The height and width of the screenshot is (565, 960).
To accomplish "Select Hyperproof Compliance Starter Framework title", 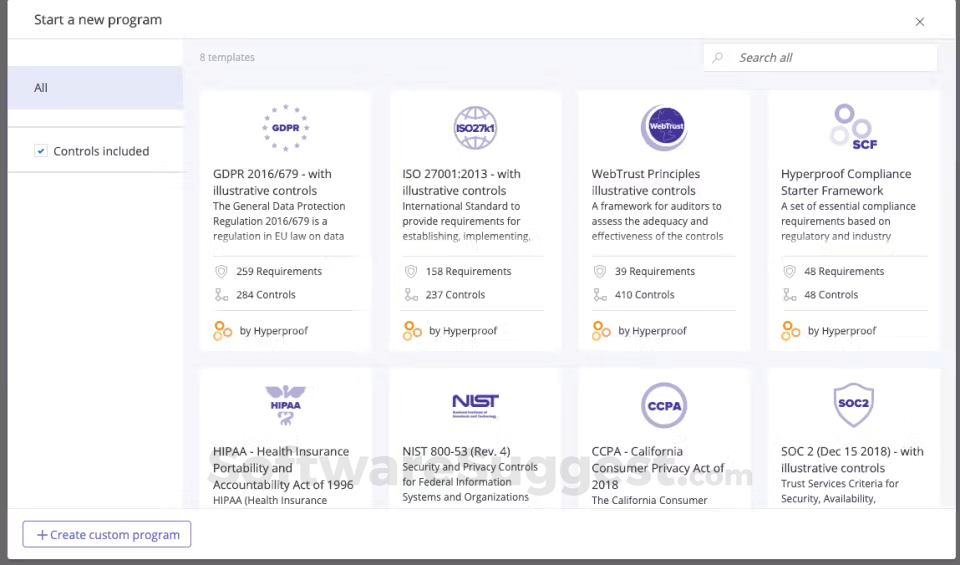I will [x=846, y=182].
